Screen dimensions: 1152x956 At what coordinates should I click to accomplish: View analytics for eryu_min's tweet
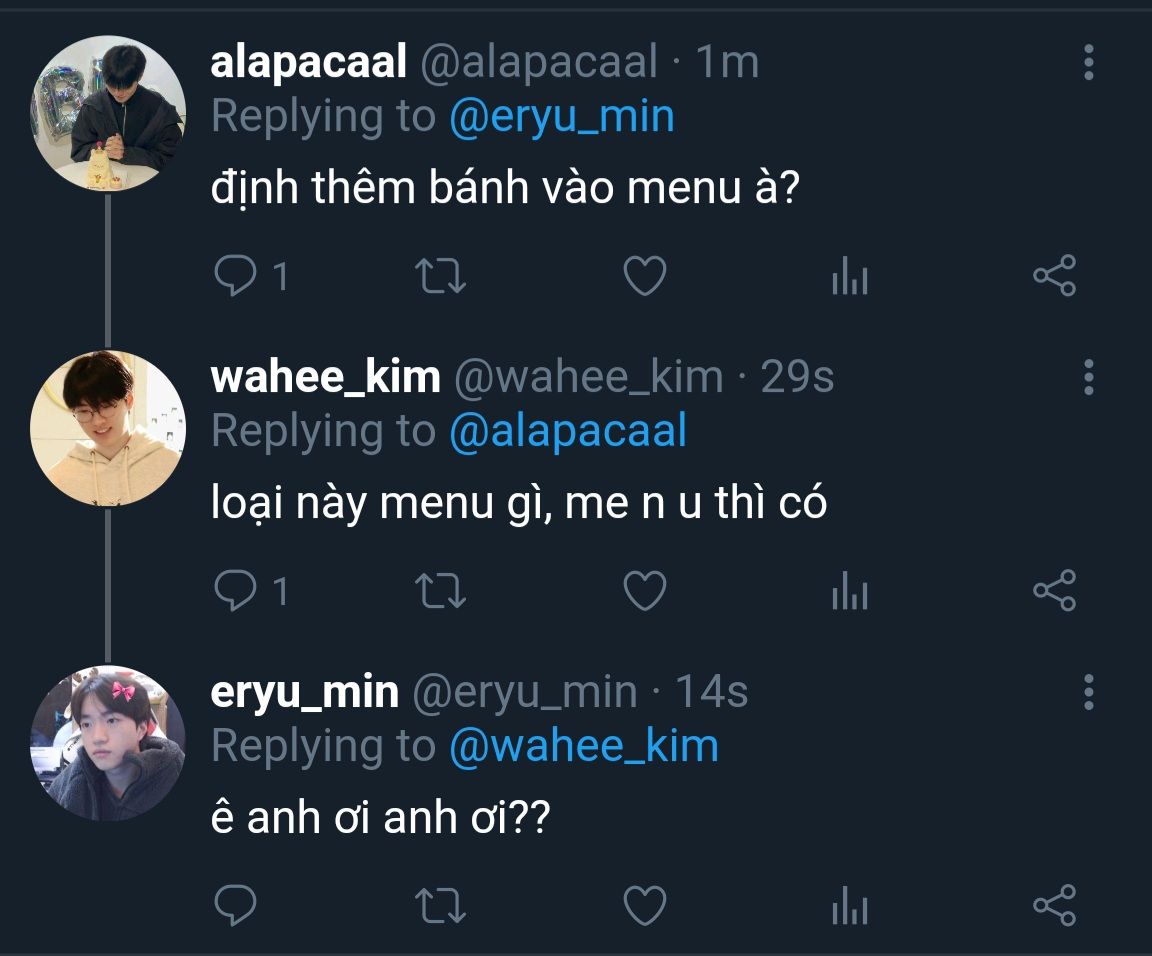[850, 907]
